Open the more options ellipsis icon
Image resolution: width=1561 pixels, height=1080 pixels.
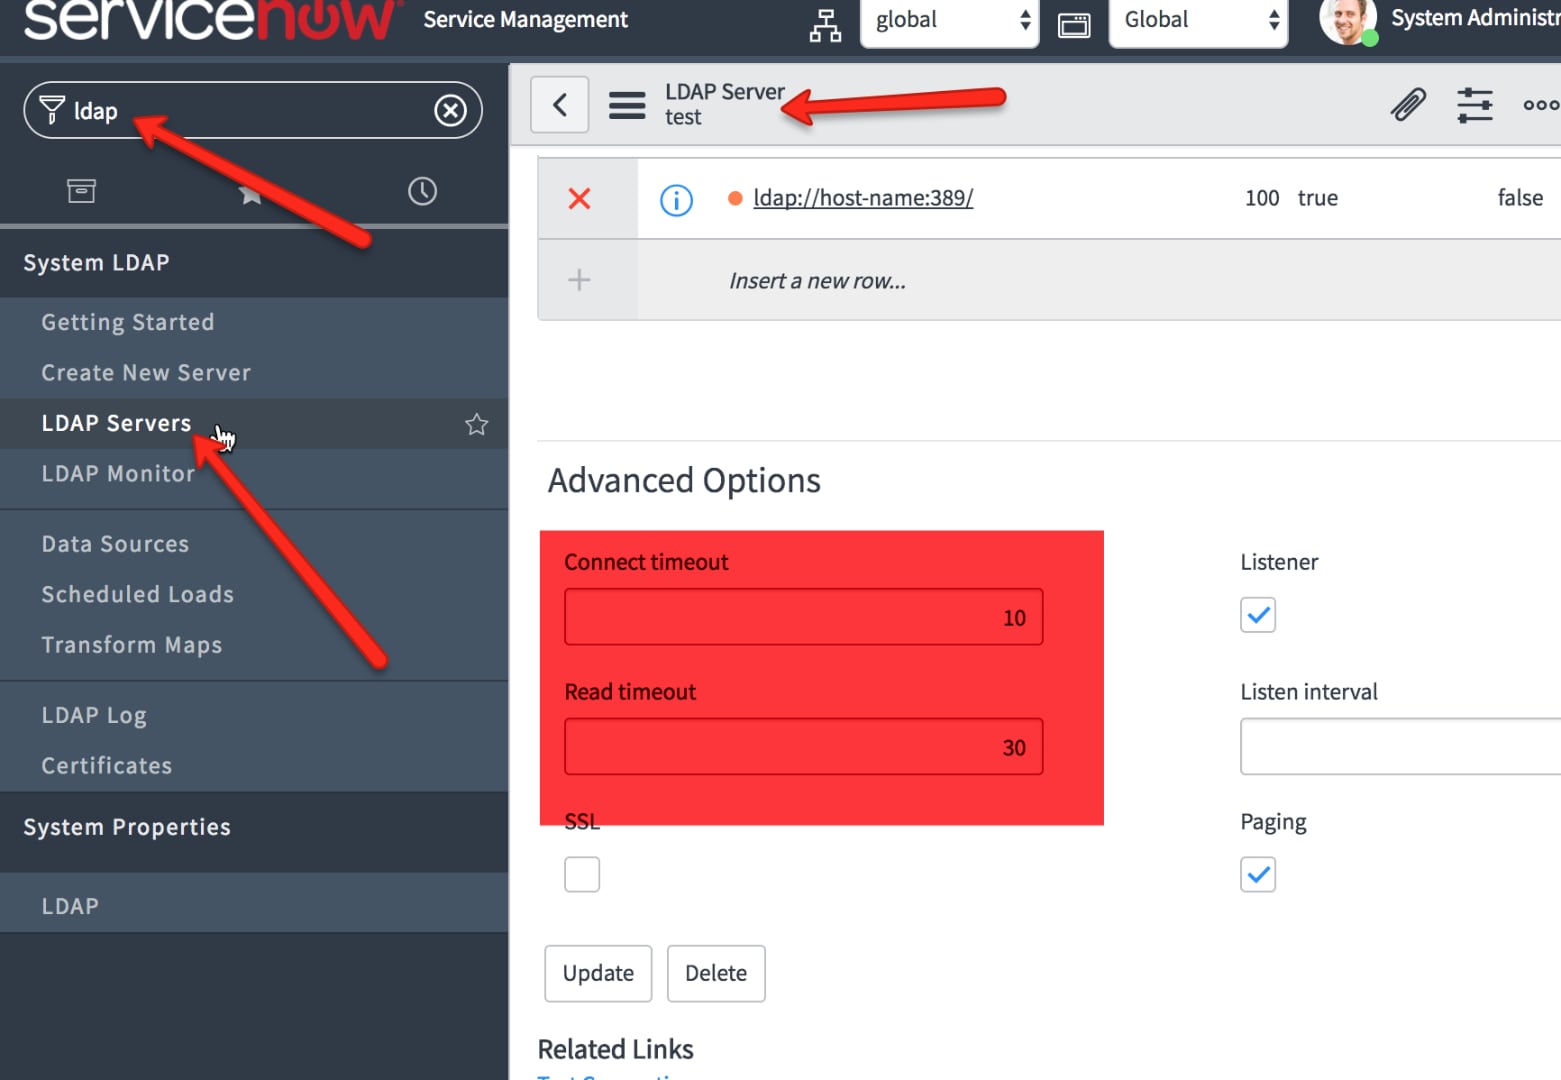point(1541,104)
